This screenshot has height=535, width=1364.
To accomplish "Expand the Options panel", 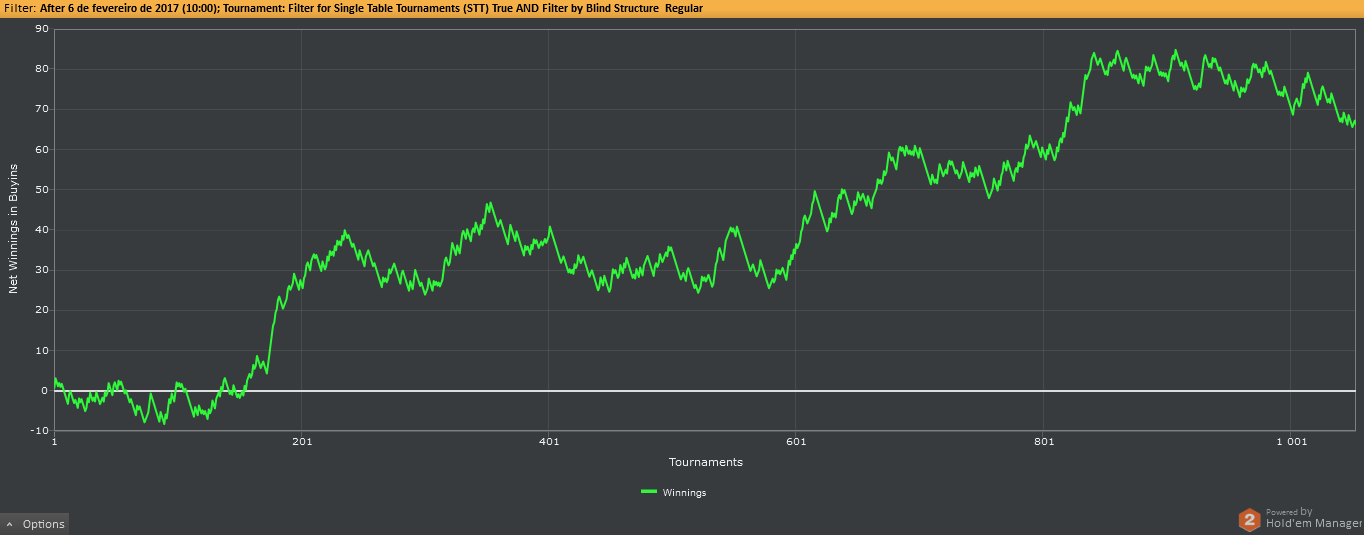I will tap(35, 524).
